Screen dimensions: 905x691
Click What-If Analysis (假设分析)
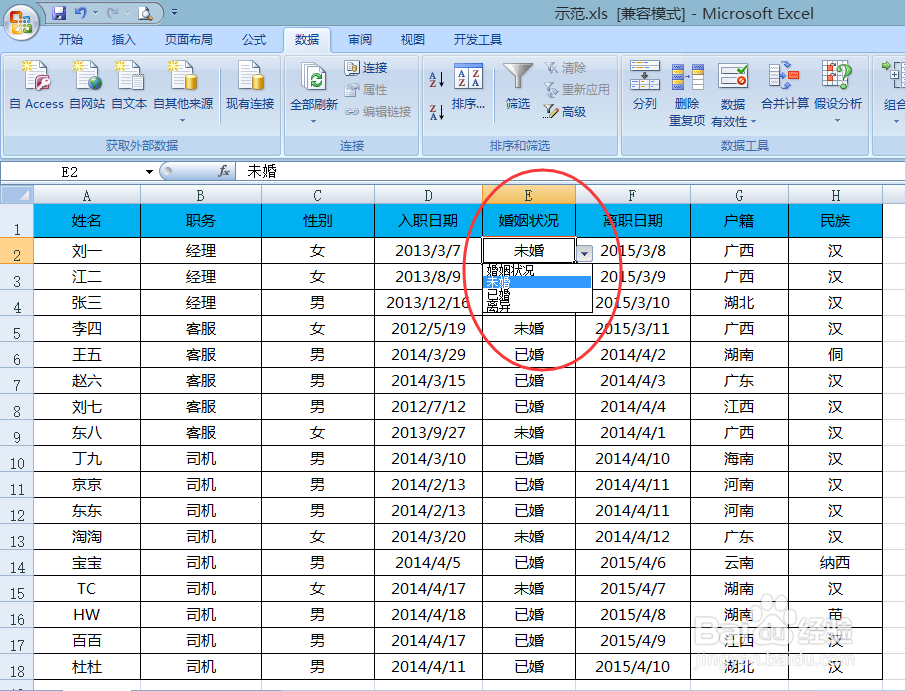point(837,85)
